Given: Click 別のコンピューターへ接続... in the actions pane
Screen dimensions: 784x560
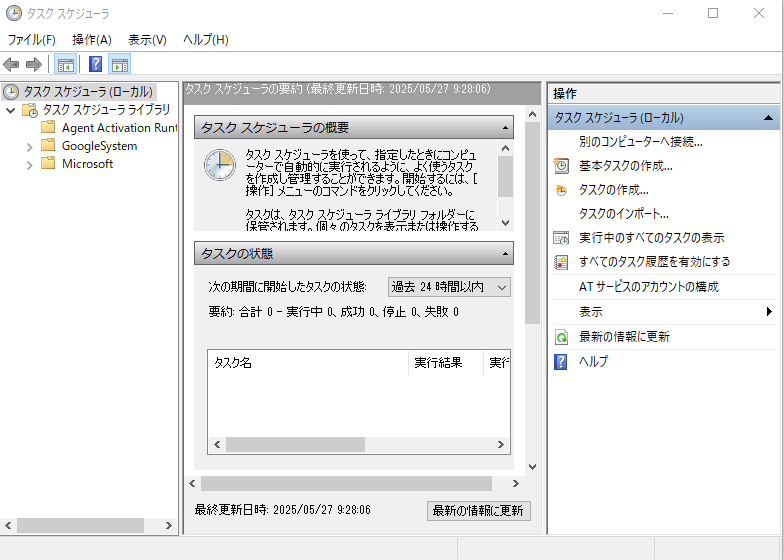Looking at the screenshot, I should [640, 142].
